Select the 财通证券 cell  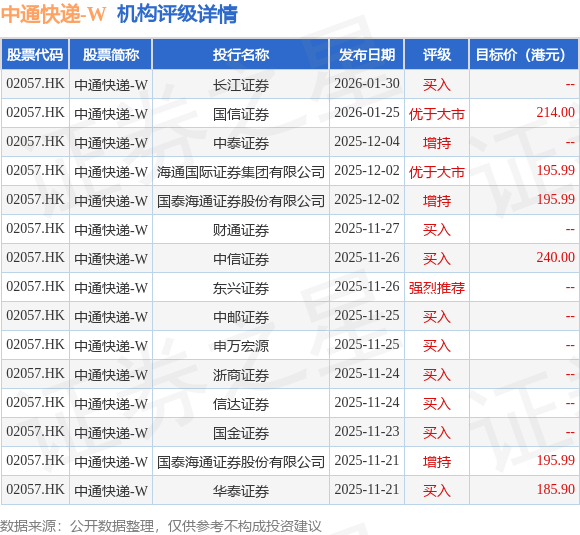point(241,230)
